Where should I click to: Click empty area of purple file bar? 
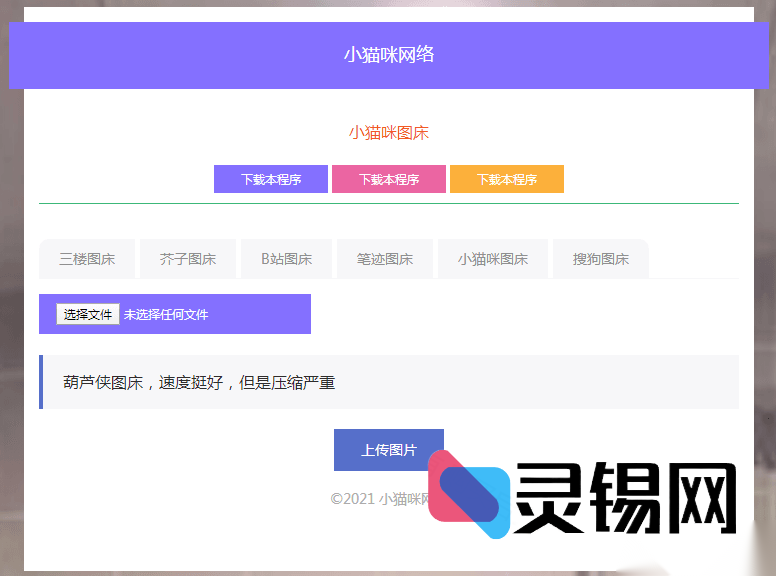click(265, 315)
